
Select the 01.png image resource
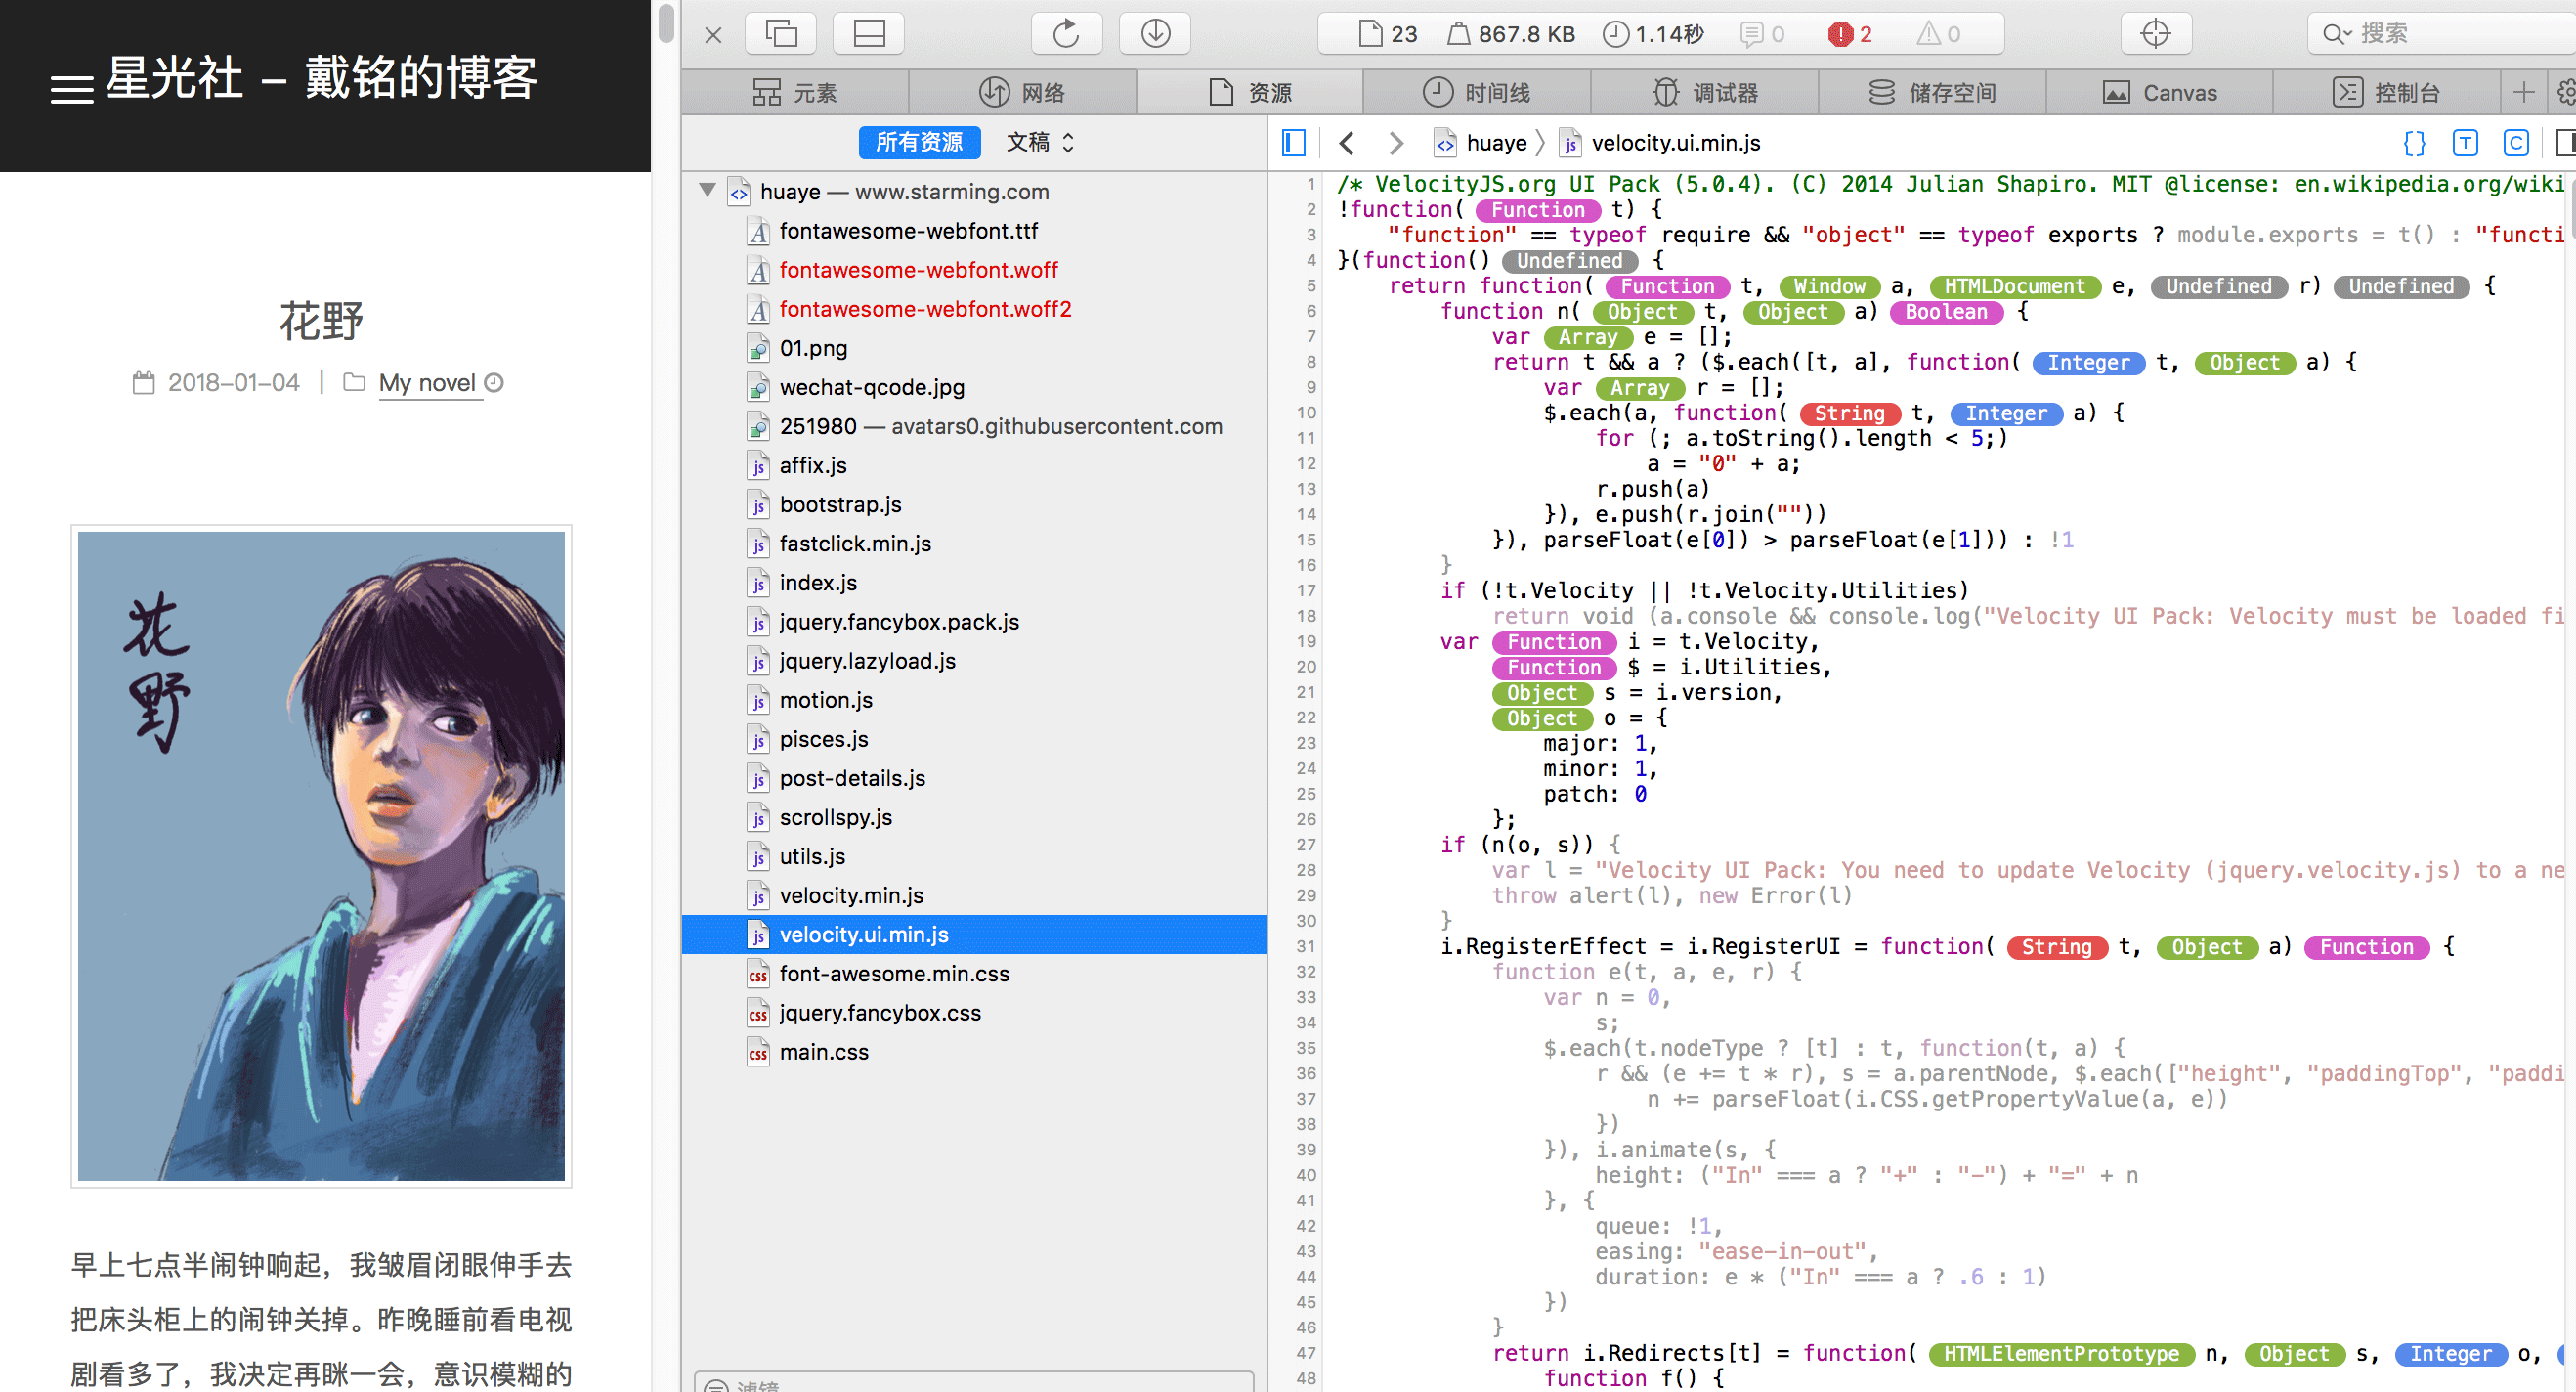click(975, 348)
